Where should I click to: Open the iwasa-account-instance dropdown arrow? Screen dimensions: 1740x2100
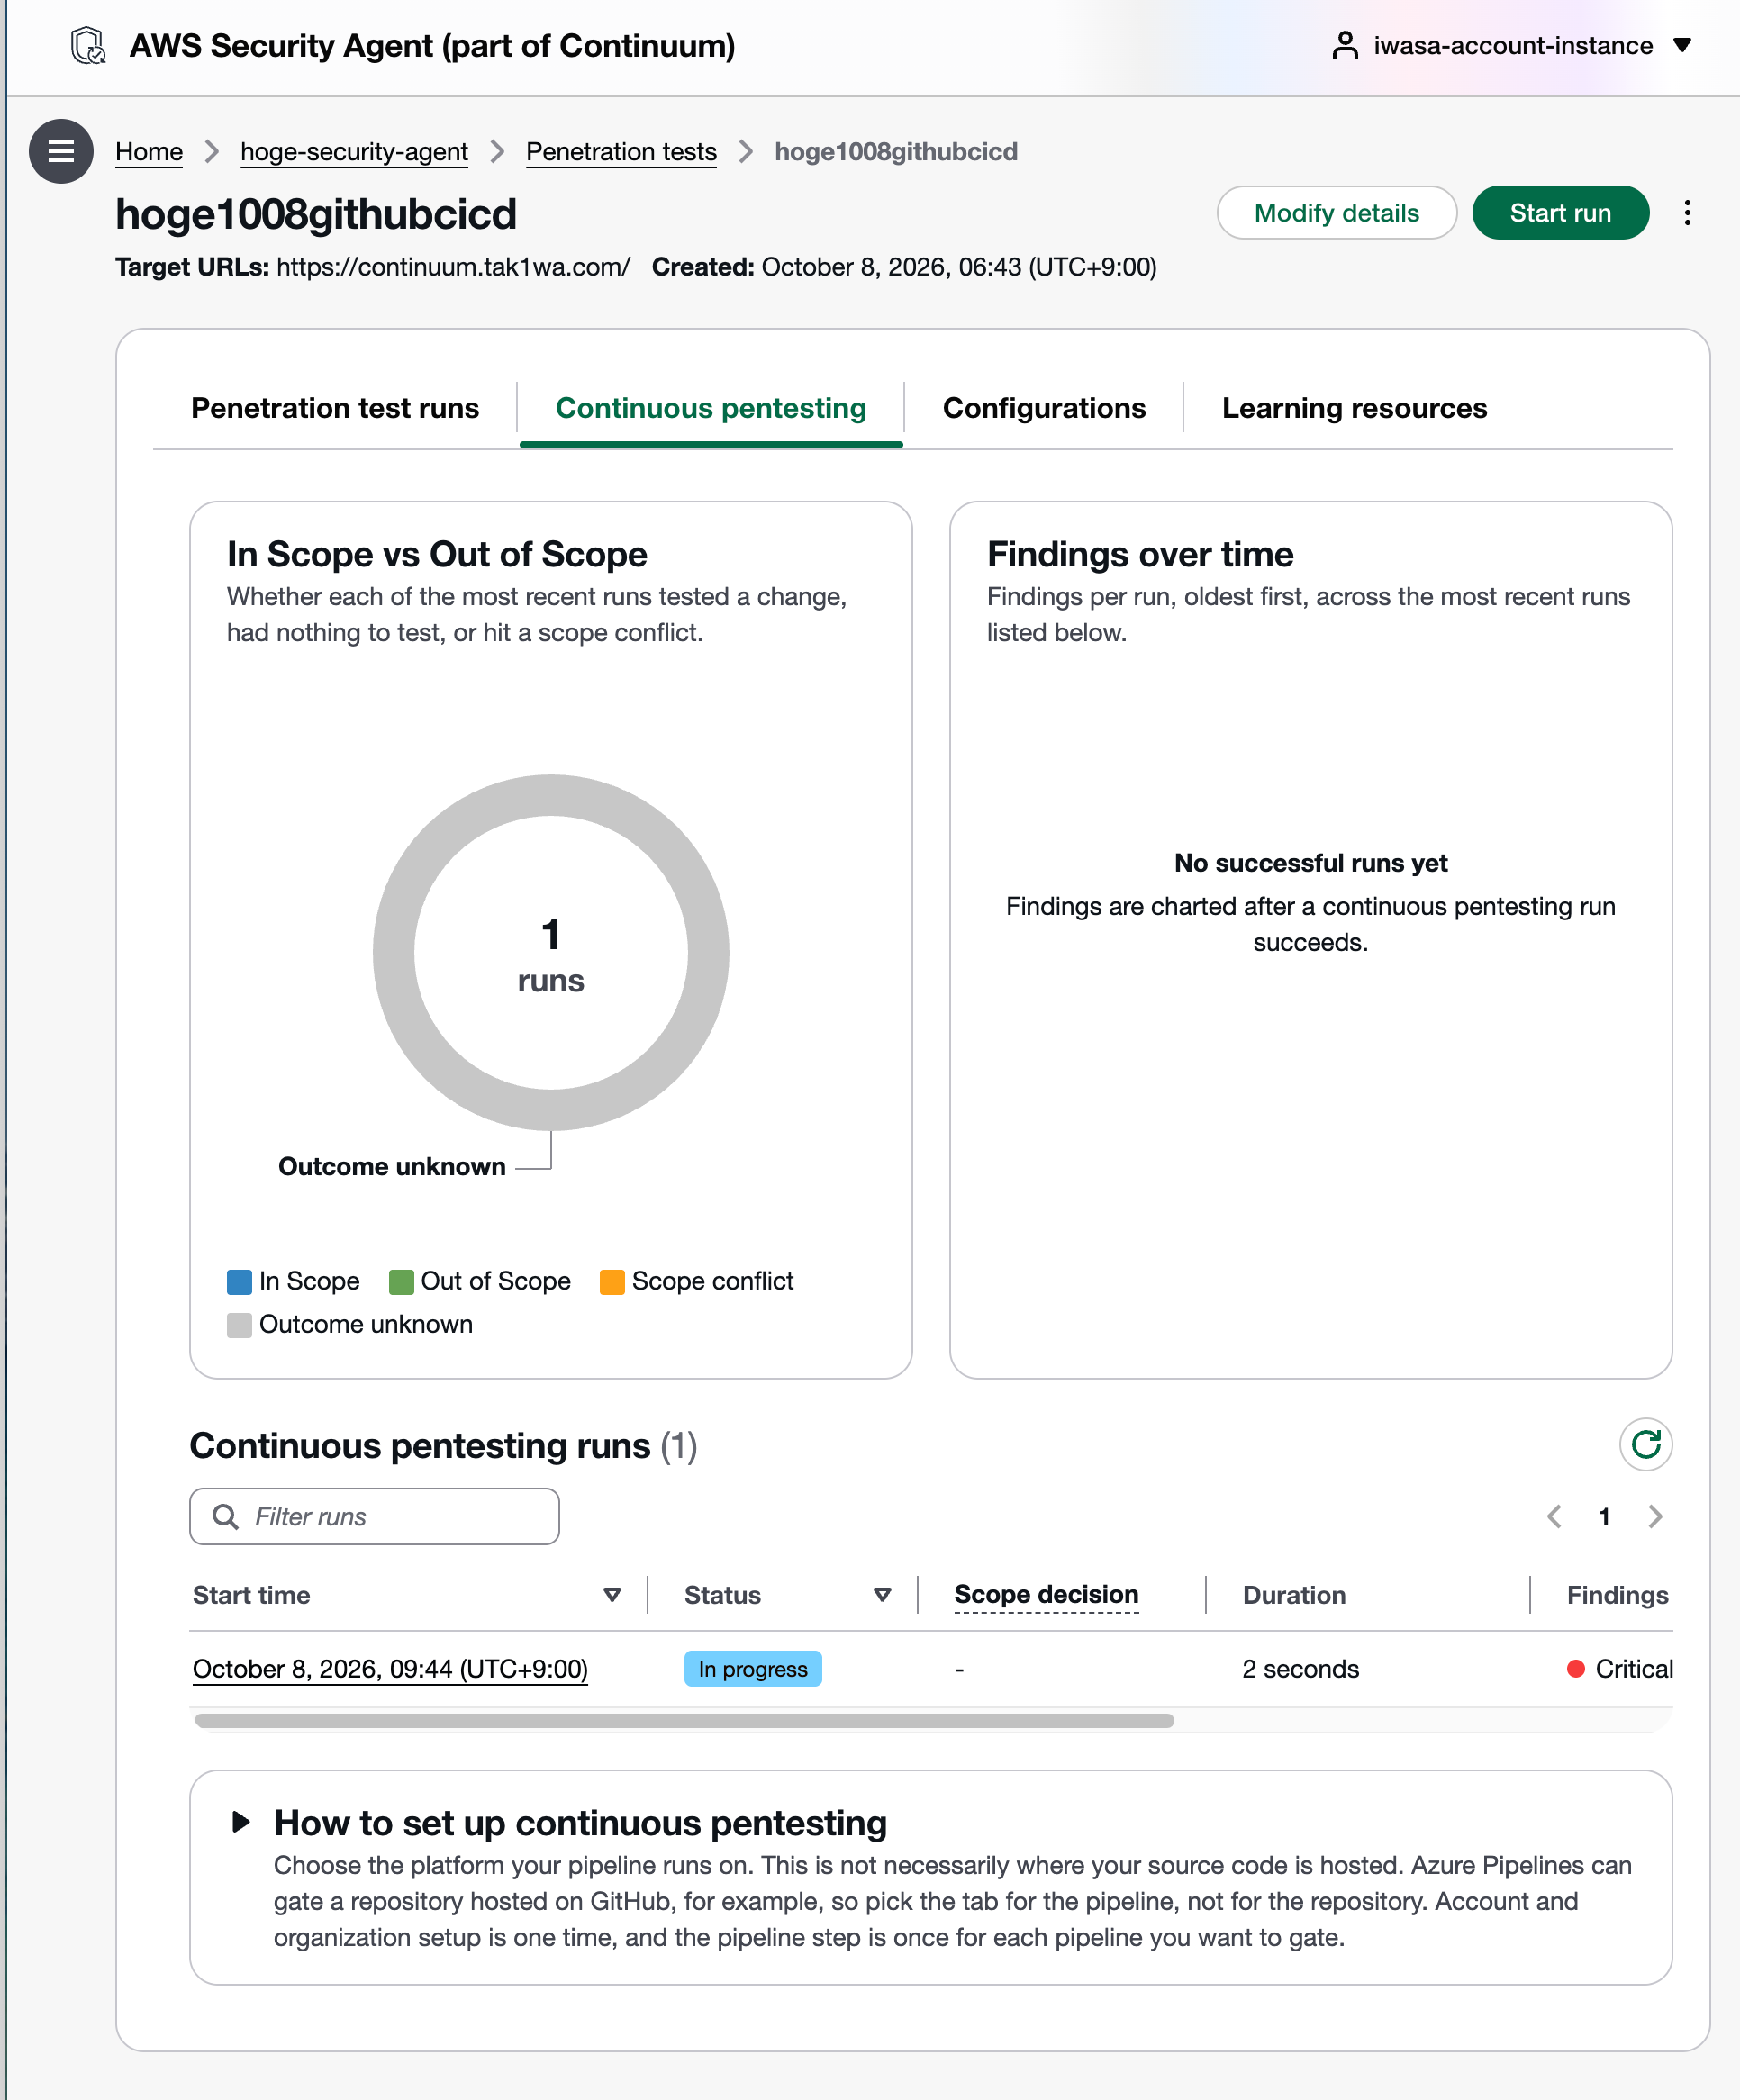pyautogui.click(x=1682, y=46)
